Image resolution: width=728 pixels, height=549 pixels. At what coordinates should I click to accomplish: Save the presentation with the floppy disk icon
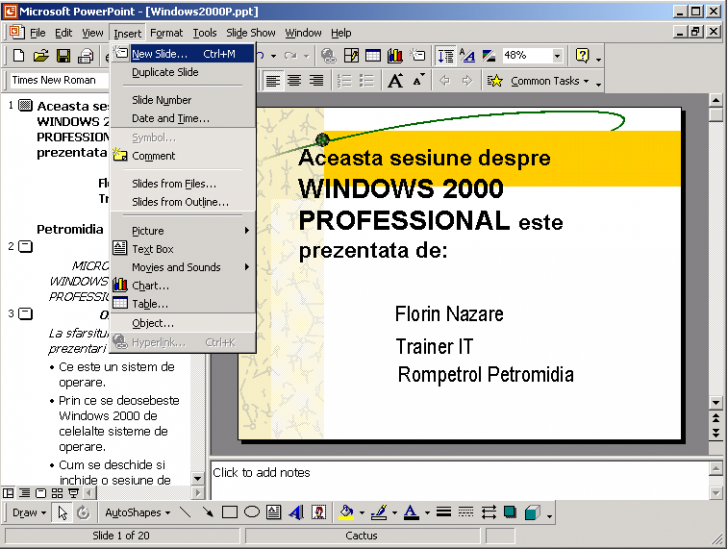pos(63,56)
